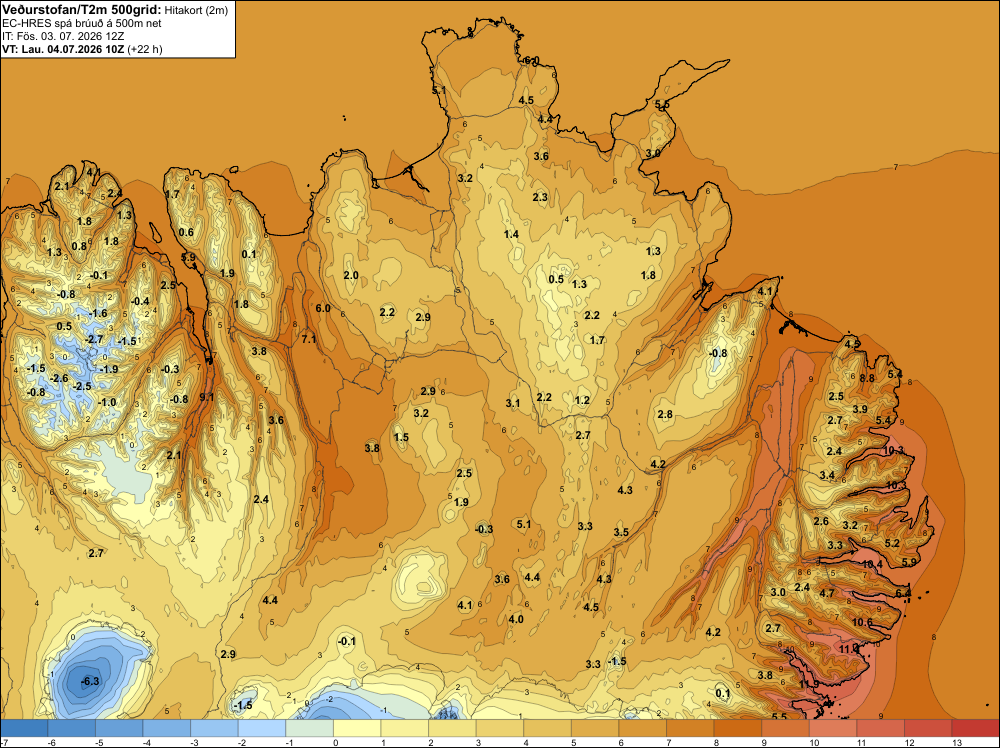Select the legend swatch between -4 and -3
This screenshot has height=748, width=1000.
pos(166,728)
